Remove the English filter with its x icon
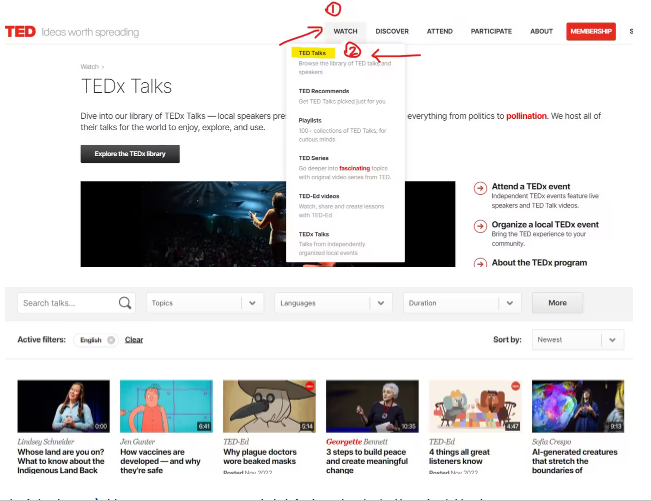The height and width of the screenshot is (501, 651). click(111, 340)
